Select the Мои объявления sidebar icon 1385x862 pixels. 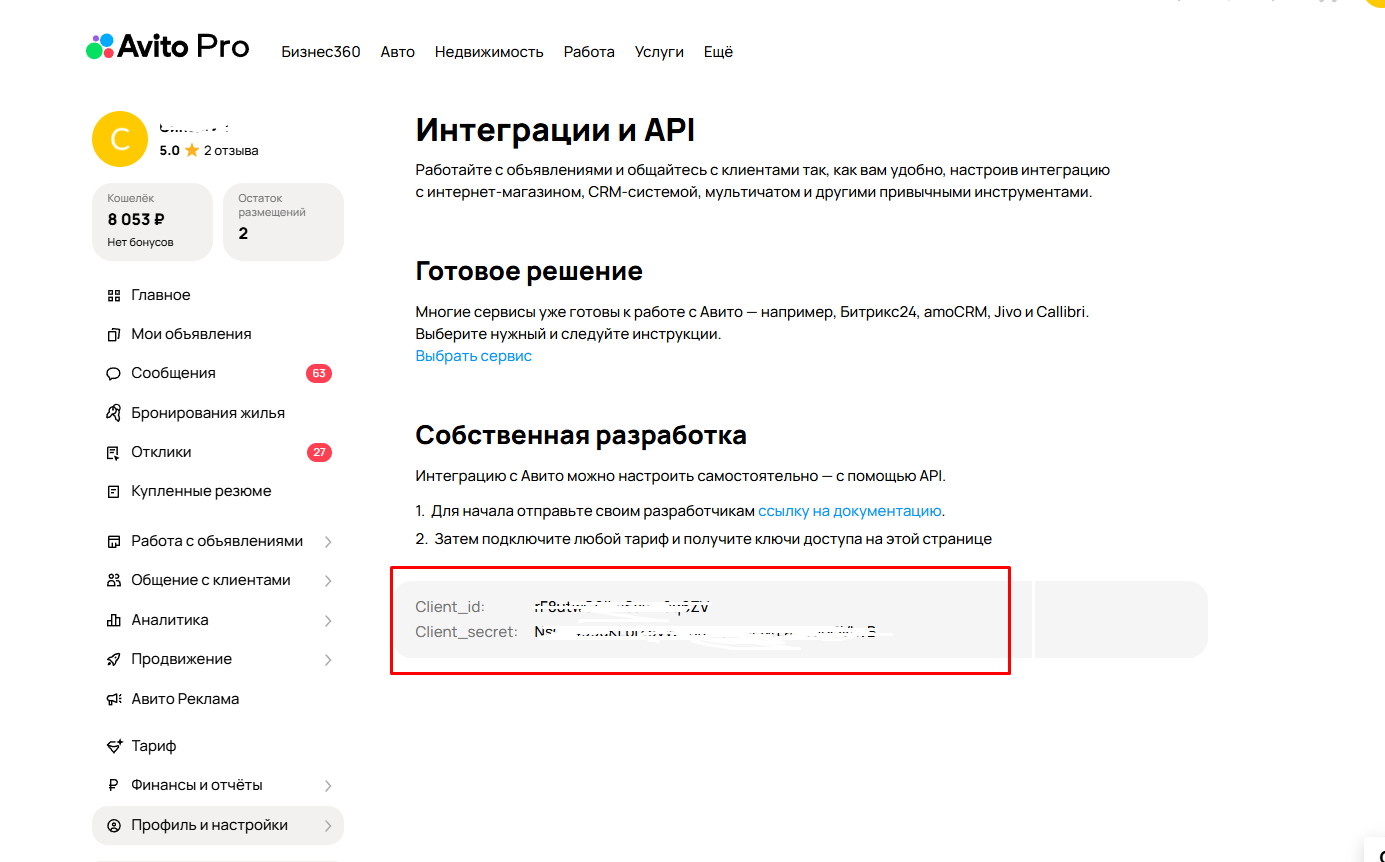point(113,333)
